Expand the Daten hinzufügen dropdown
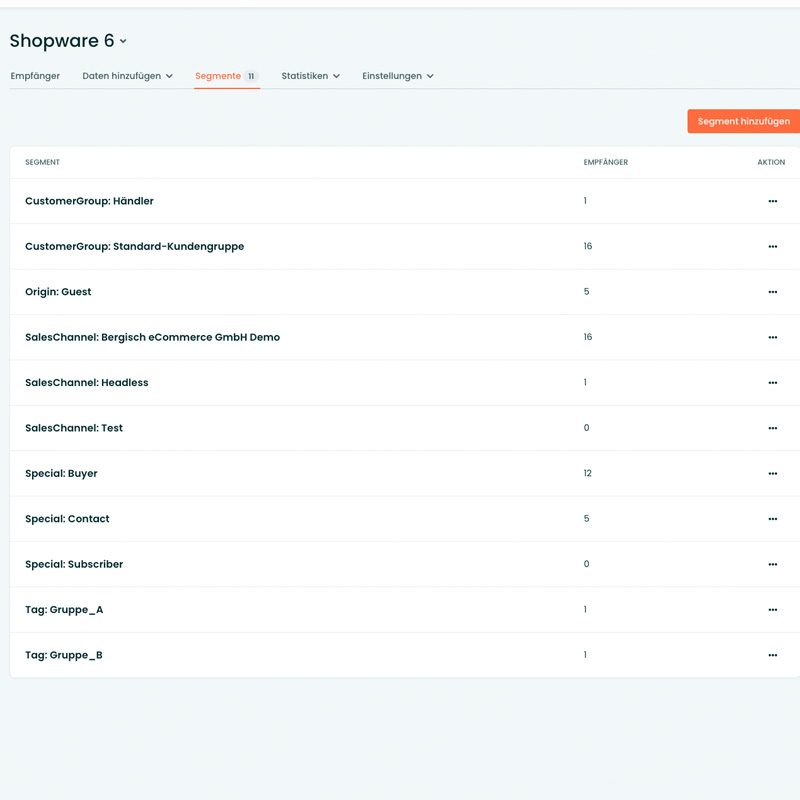 pyautogui.click(x=127, y=76)
